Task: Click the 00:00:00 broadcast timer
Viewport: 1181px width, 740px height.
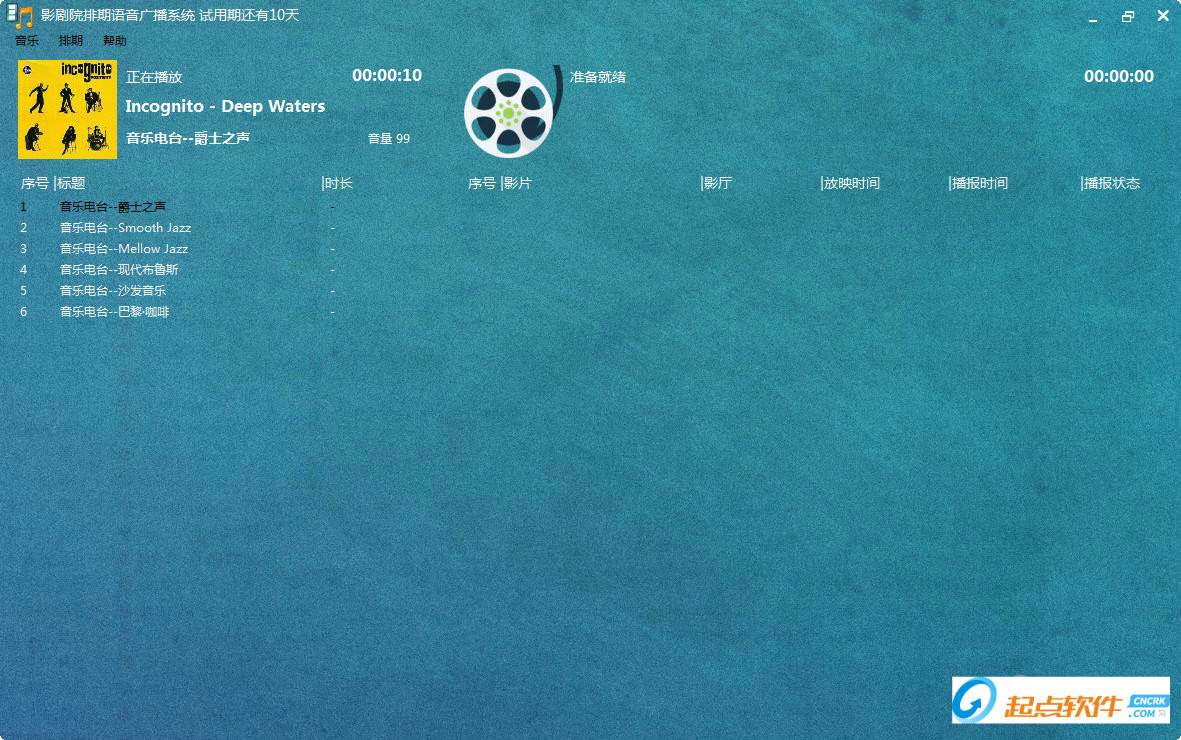Action: [1118, 76]
